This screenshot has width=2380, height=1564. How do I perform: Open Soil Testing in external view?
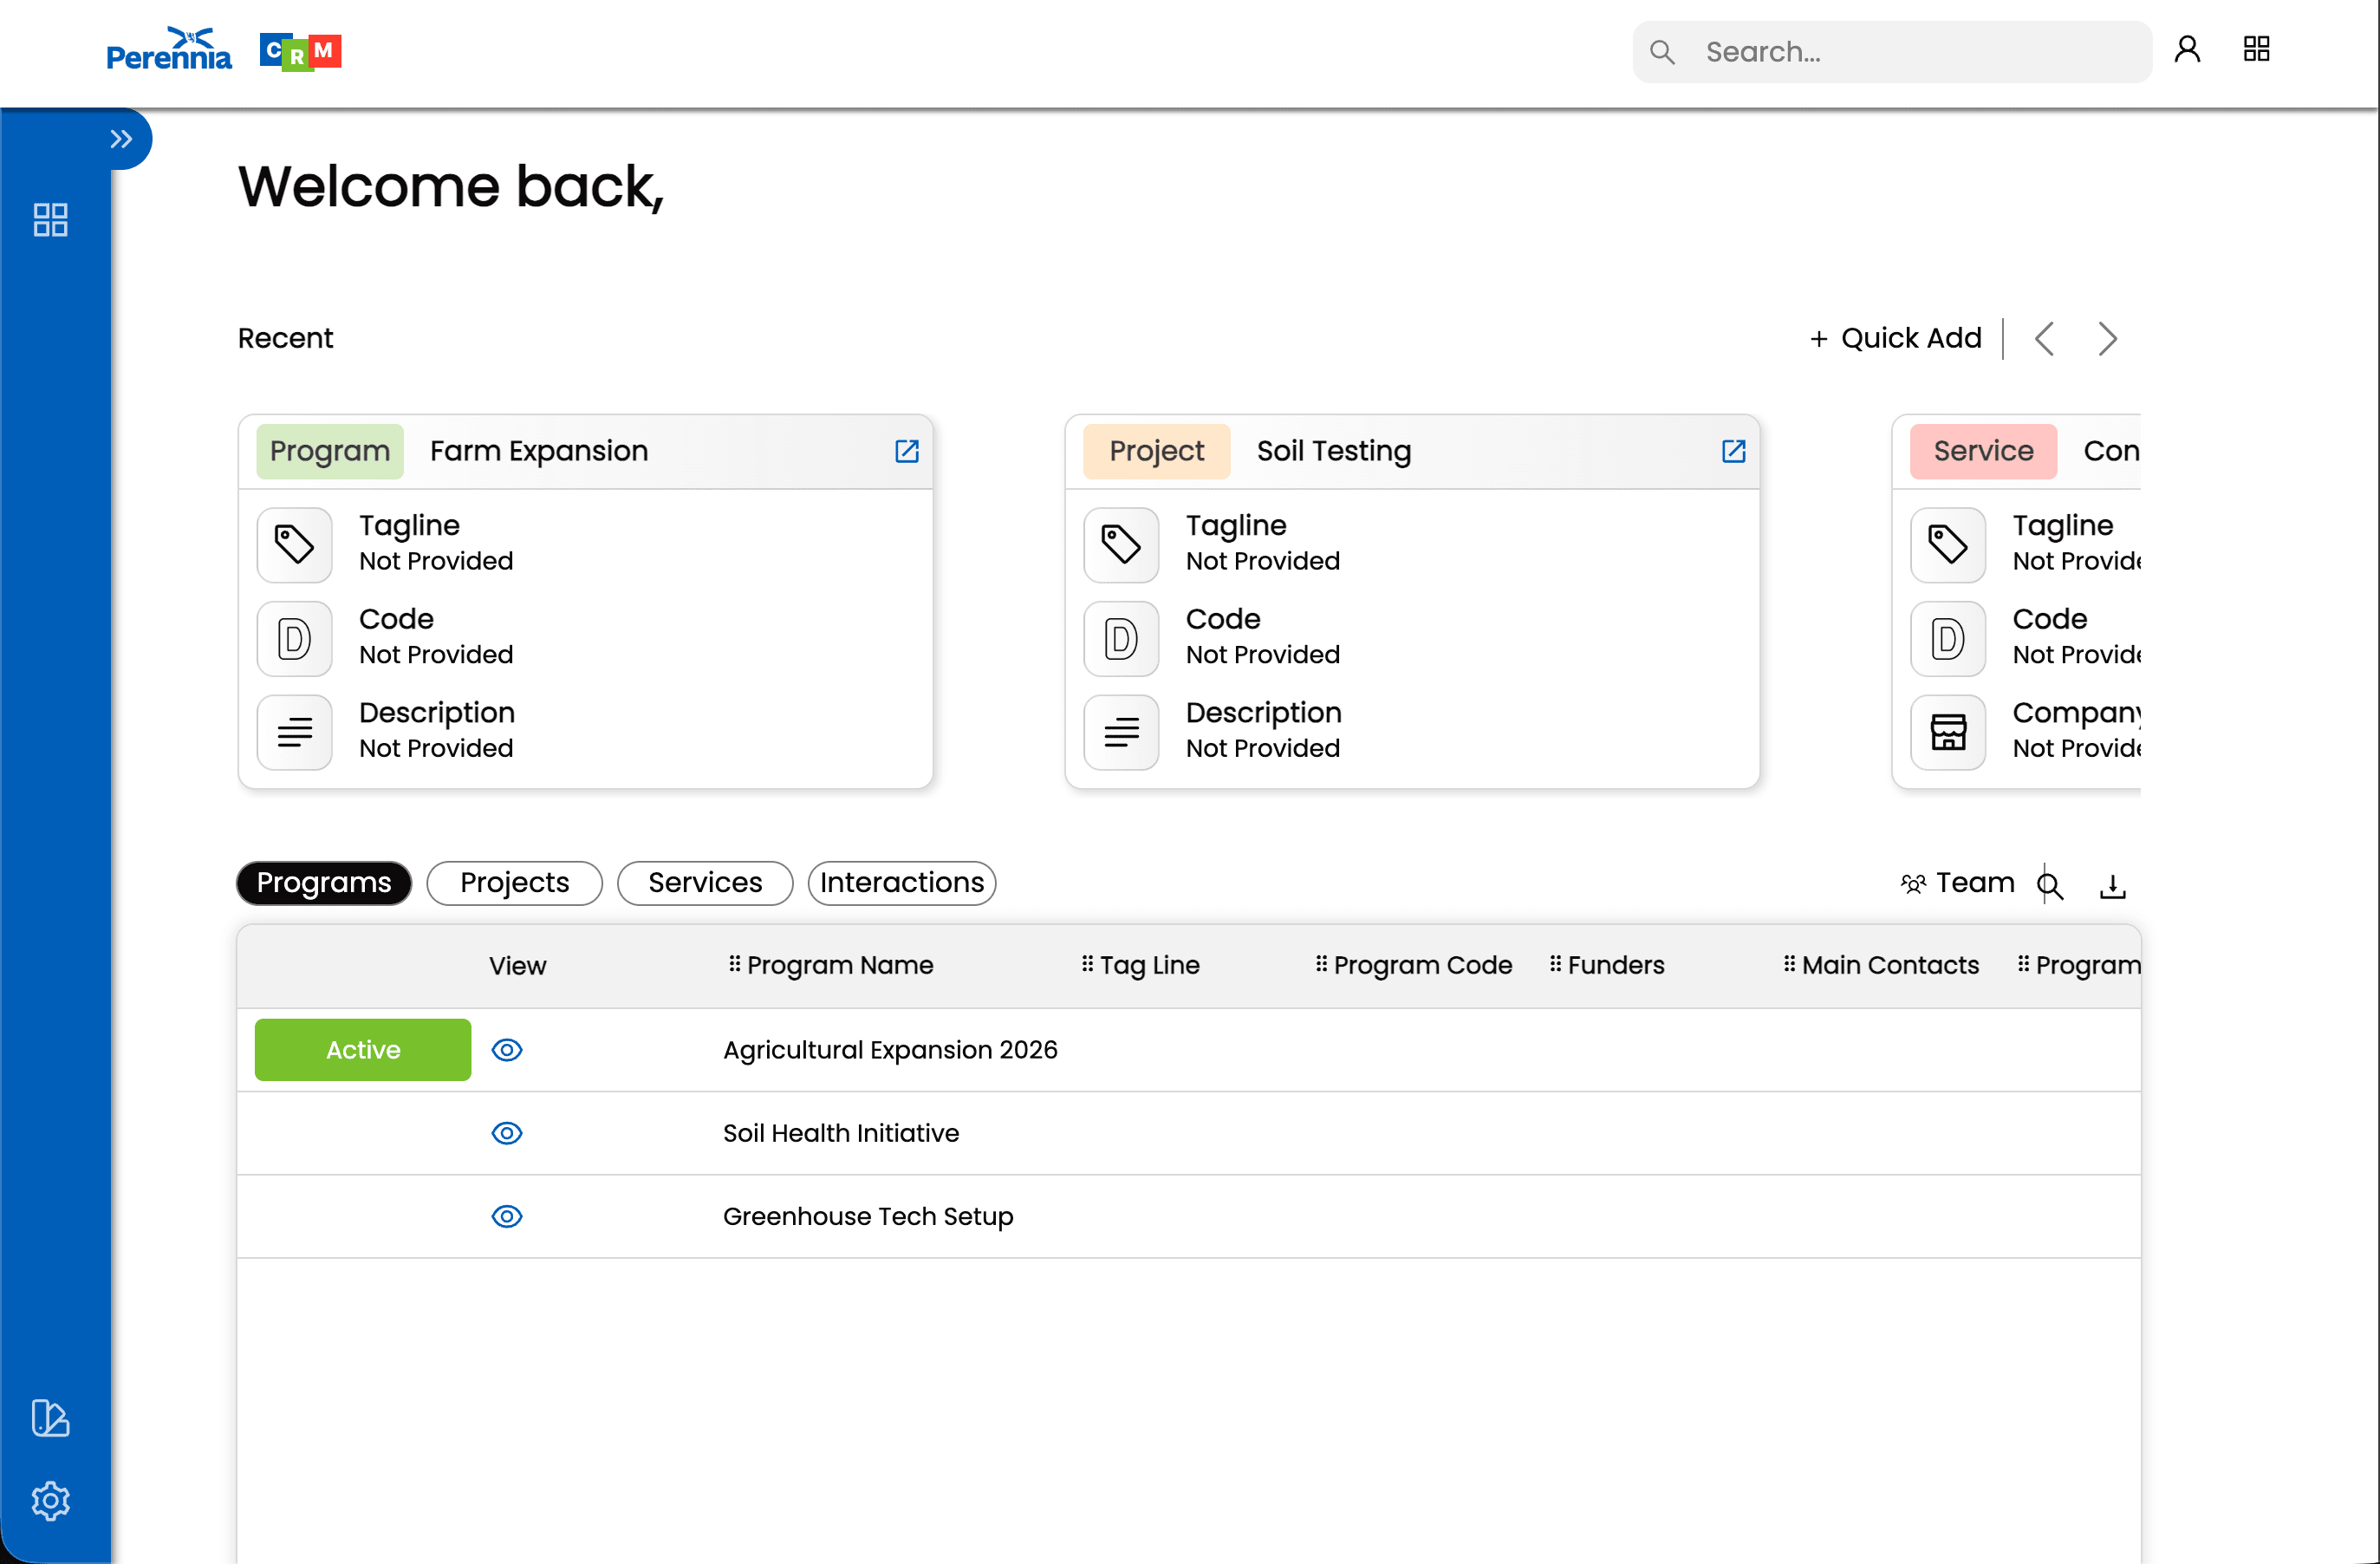point(1734,451)
